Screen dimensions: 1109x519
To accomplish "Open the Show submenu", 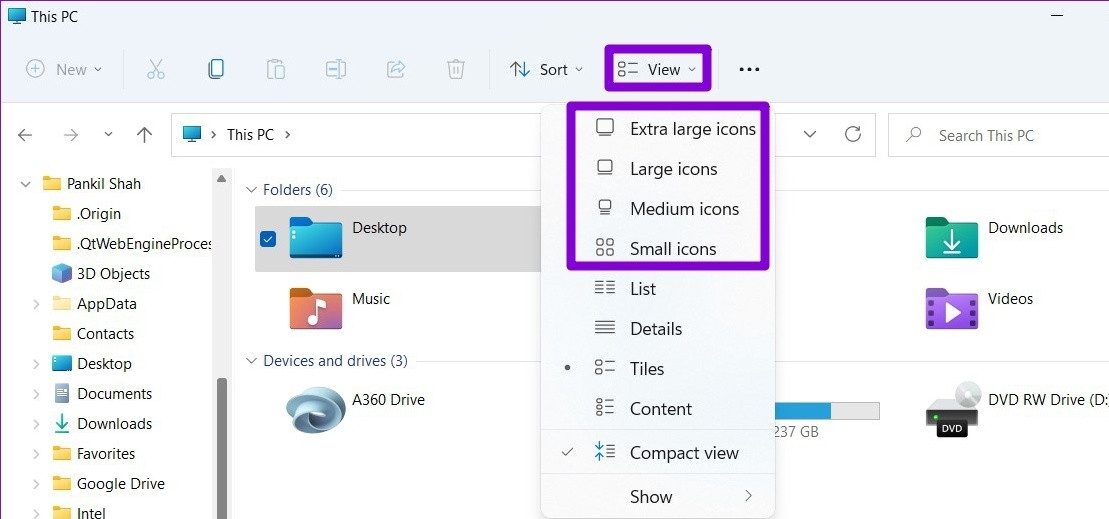I will [x=658, y=496].
